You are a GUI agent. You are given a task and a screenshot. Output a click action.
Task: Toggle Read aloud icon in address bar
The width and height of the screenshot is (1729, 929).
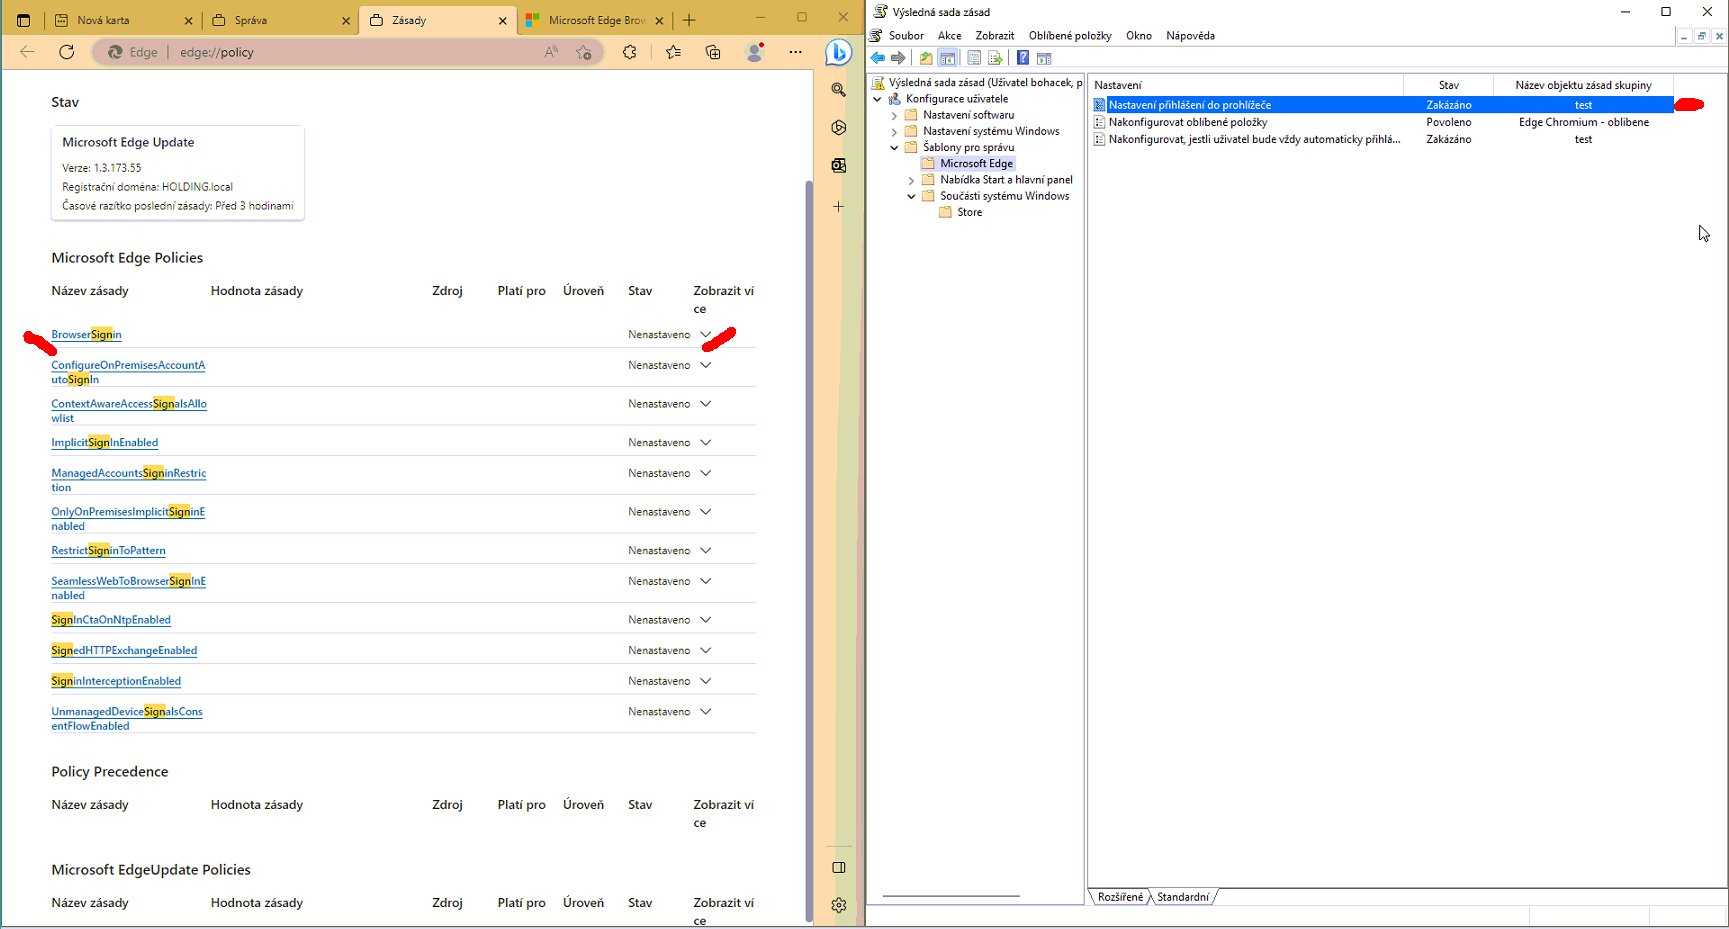(x=551, y=52)
